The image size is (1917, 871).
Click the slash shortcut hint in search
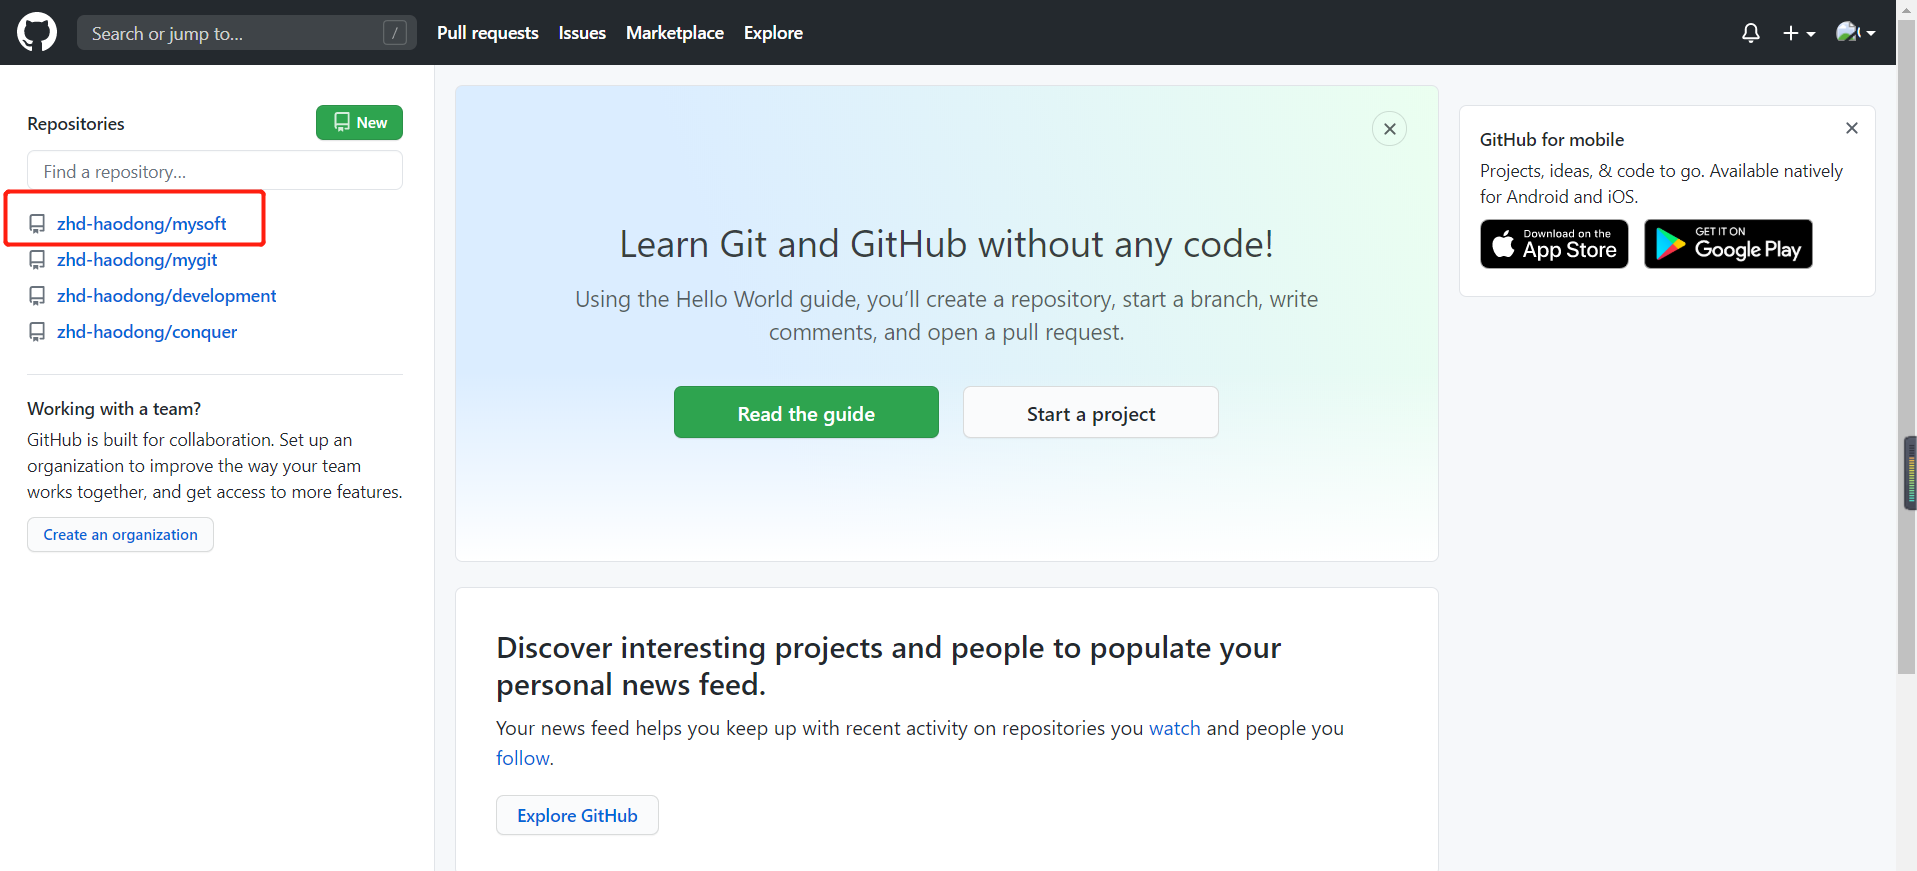pyautogui.click(x=395, y=33)
